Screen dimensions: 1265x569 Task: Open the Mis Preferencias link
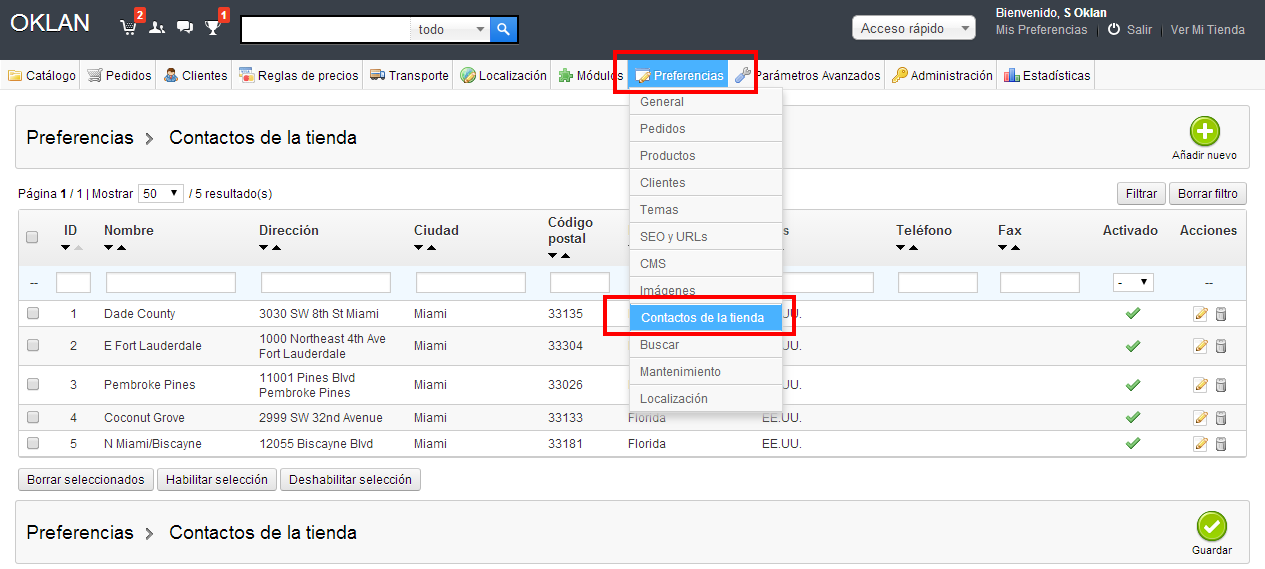tap(1041, 30)
